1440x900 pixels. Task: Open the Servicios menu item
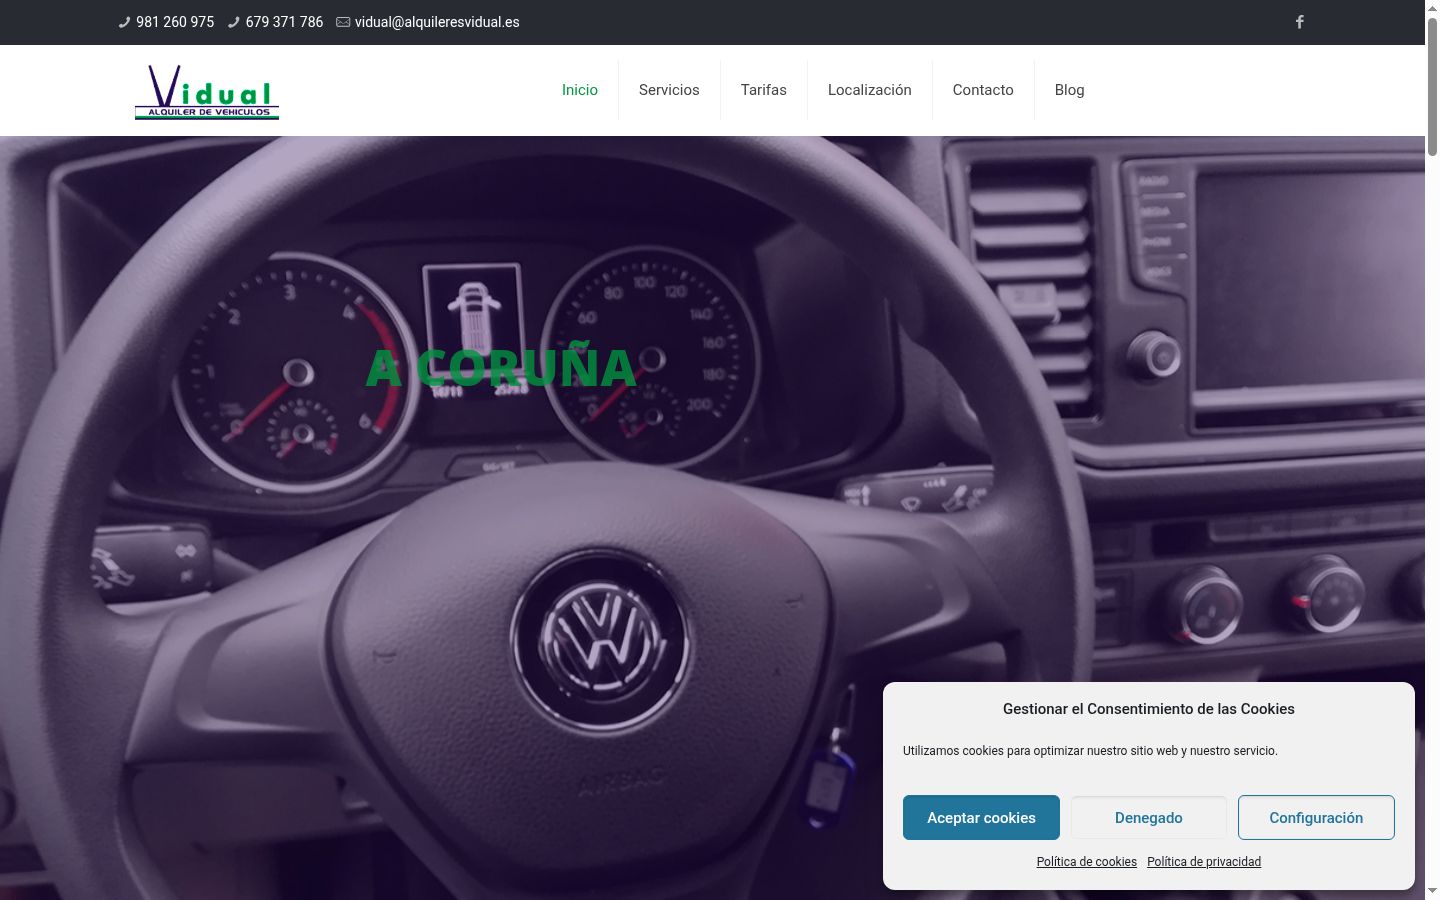click(669, 90)
